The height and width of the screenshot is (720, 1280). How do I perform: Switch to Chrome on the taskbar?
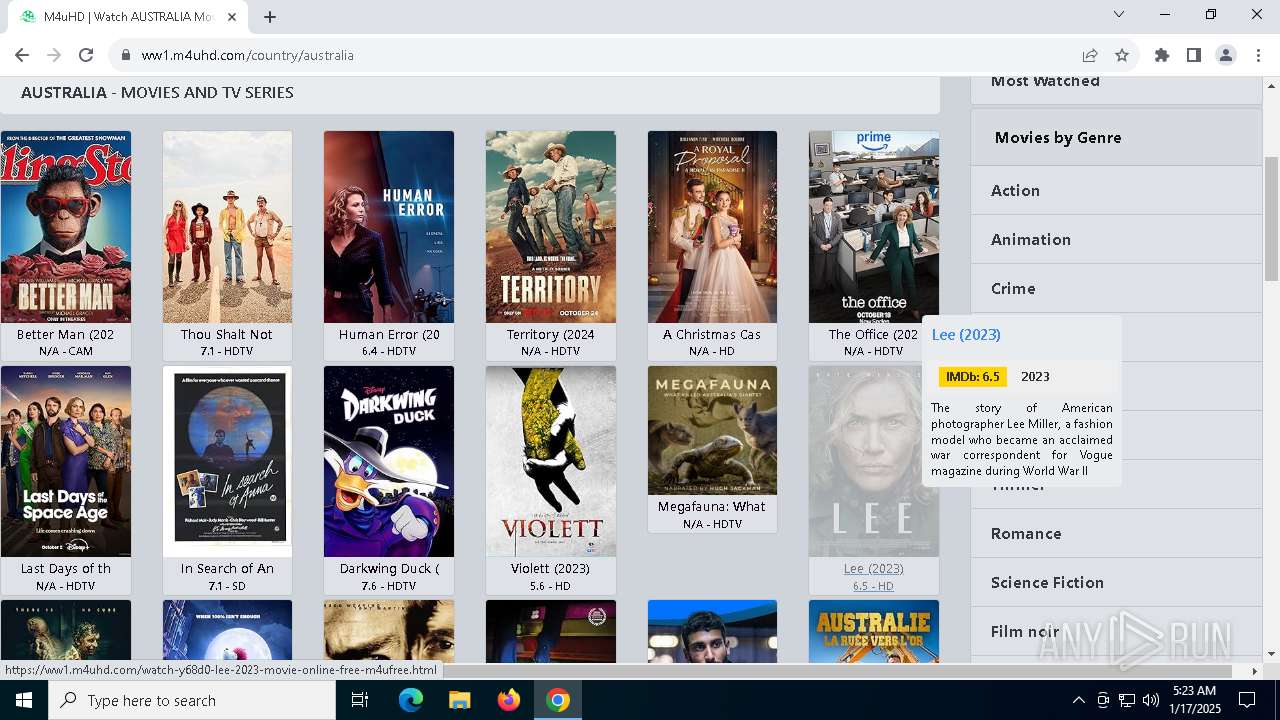558,700
